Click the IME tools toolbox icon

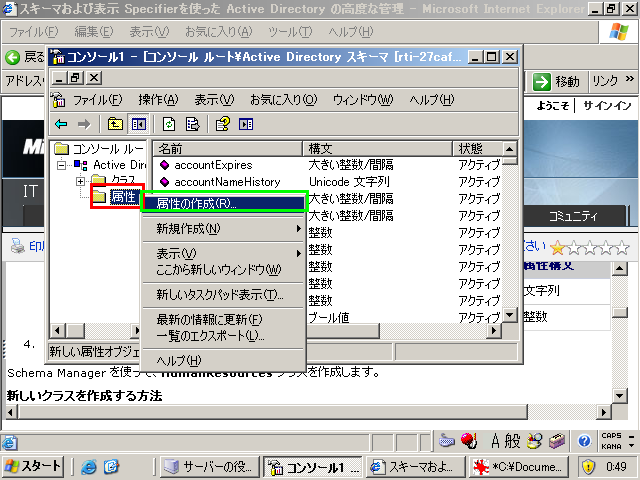tap(557, 441)
